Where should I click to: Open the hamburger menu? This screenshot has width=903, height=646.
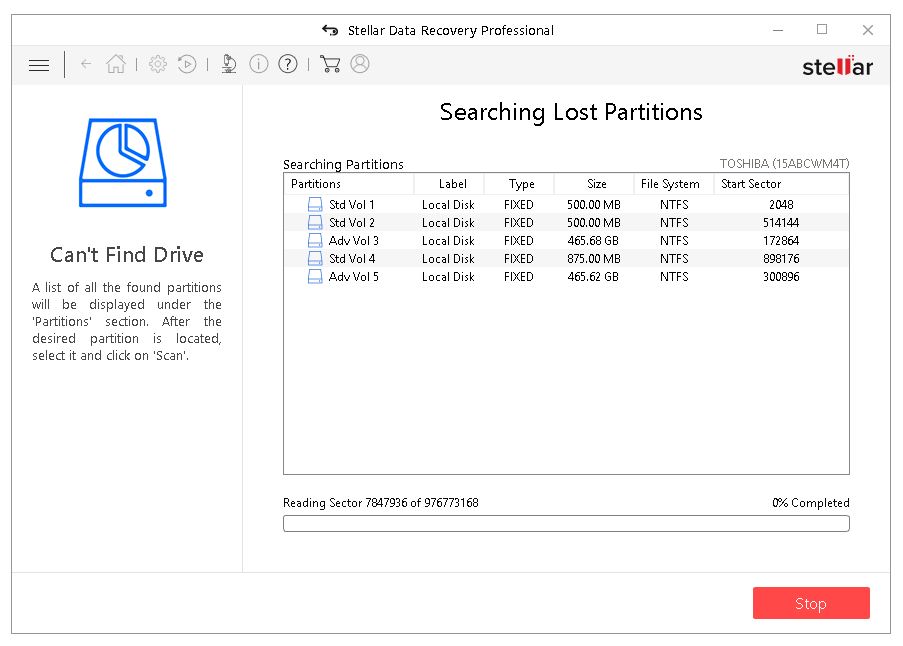click(x=39, y=65)
